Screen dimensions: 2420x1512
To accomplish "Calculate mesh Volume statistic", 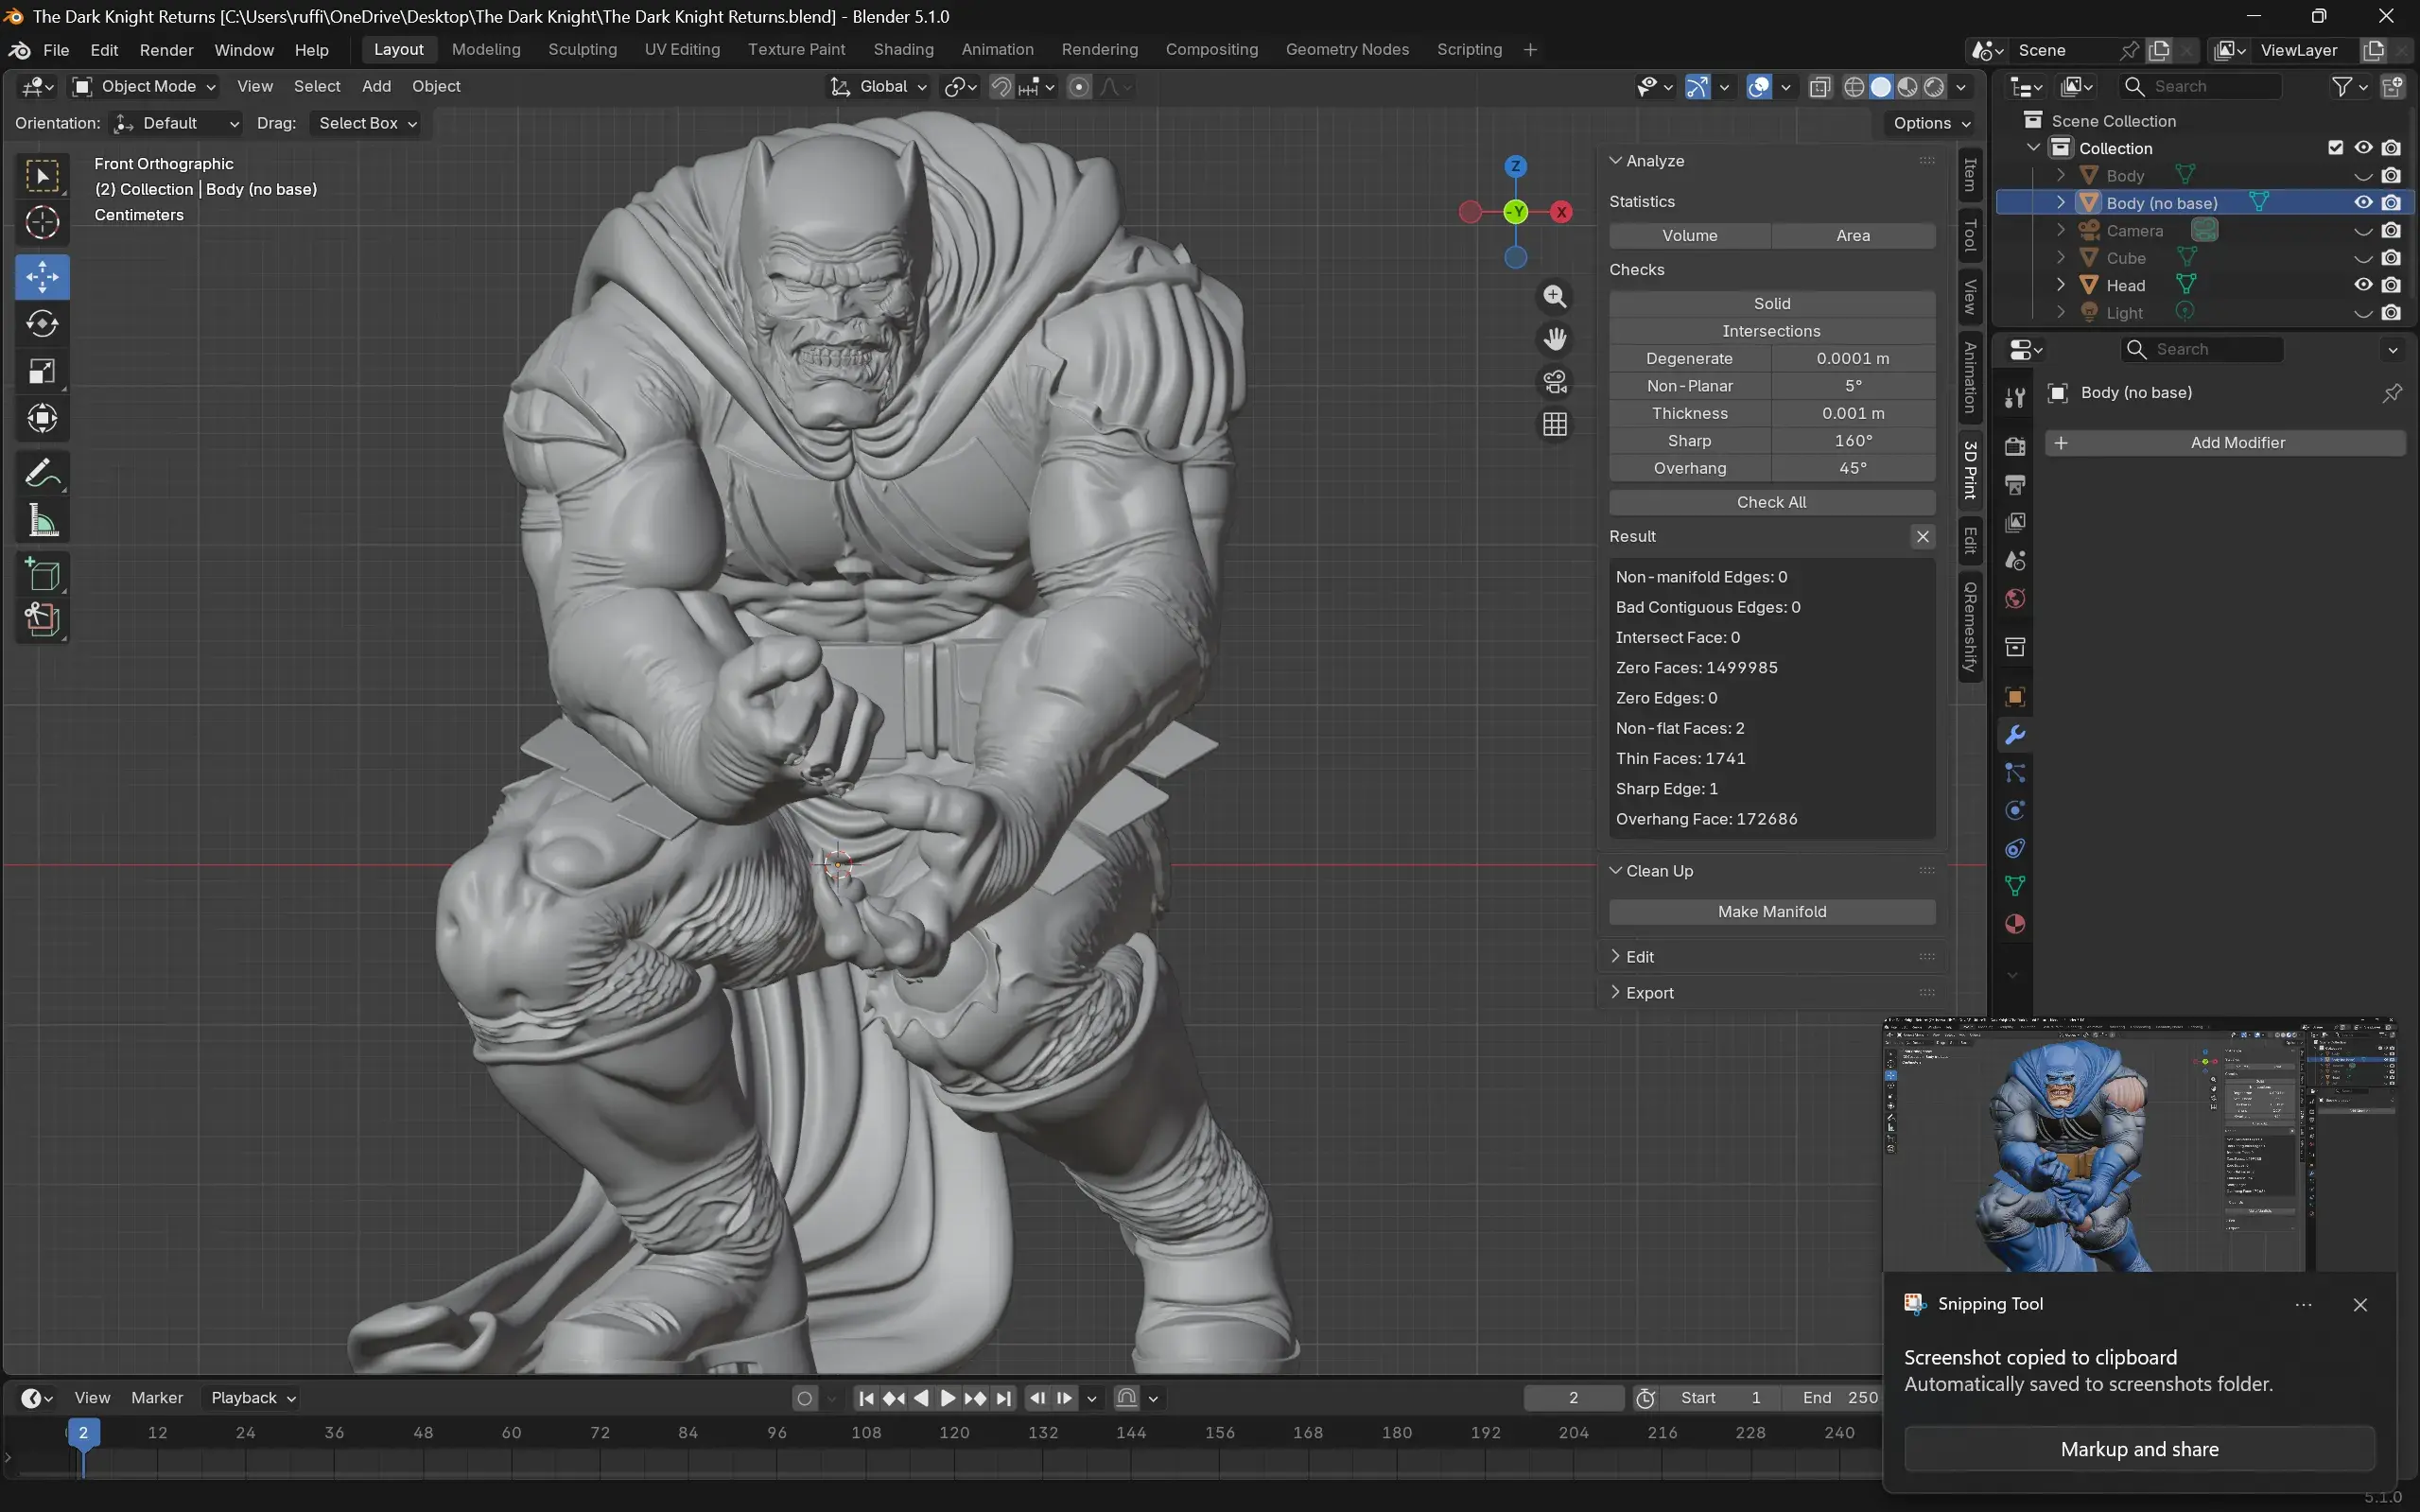I will [x=1689, y=236].
